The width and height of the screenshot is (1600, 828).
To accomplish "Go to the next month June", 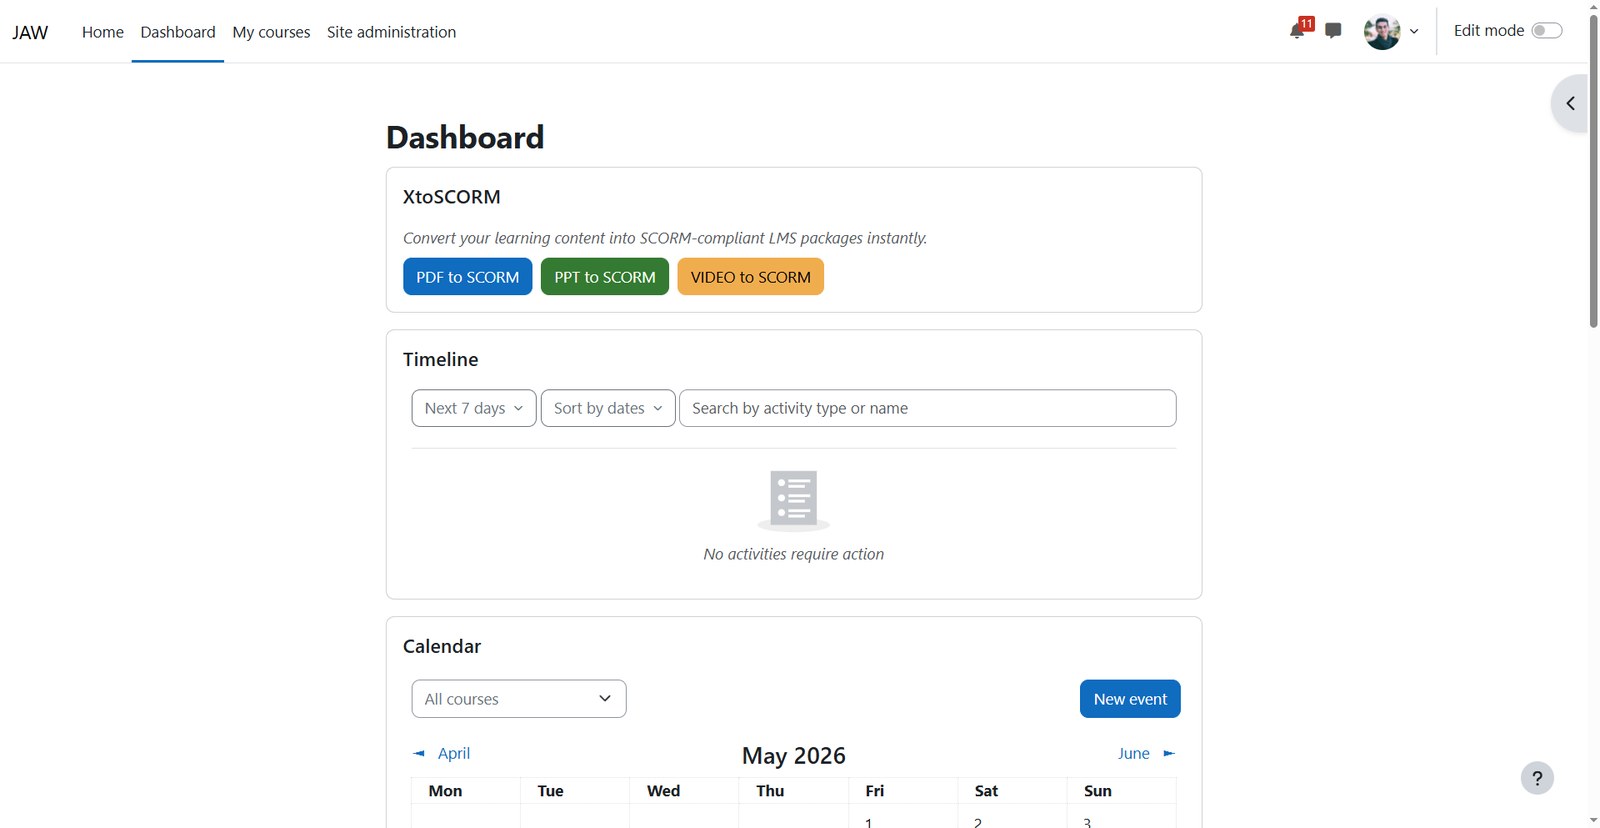I will (x=1146, y=753).
